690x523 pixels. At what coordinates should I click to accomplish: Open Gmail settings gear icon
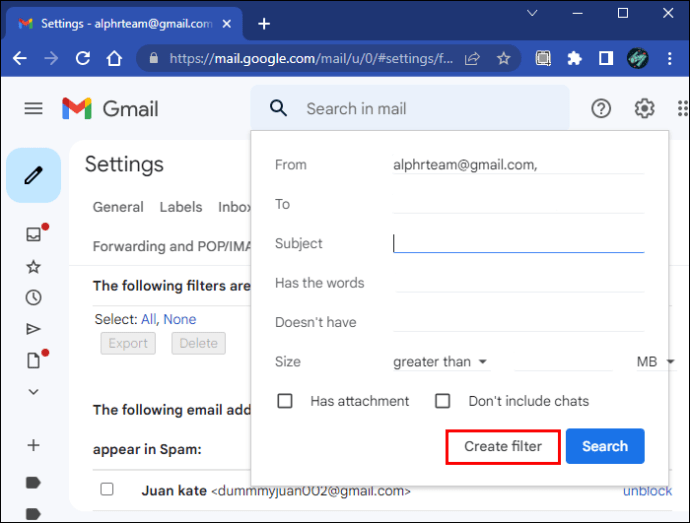tap(644, 108)
